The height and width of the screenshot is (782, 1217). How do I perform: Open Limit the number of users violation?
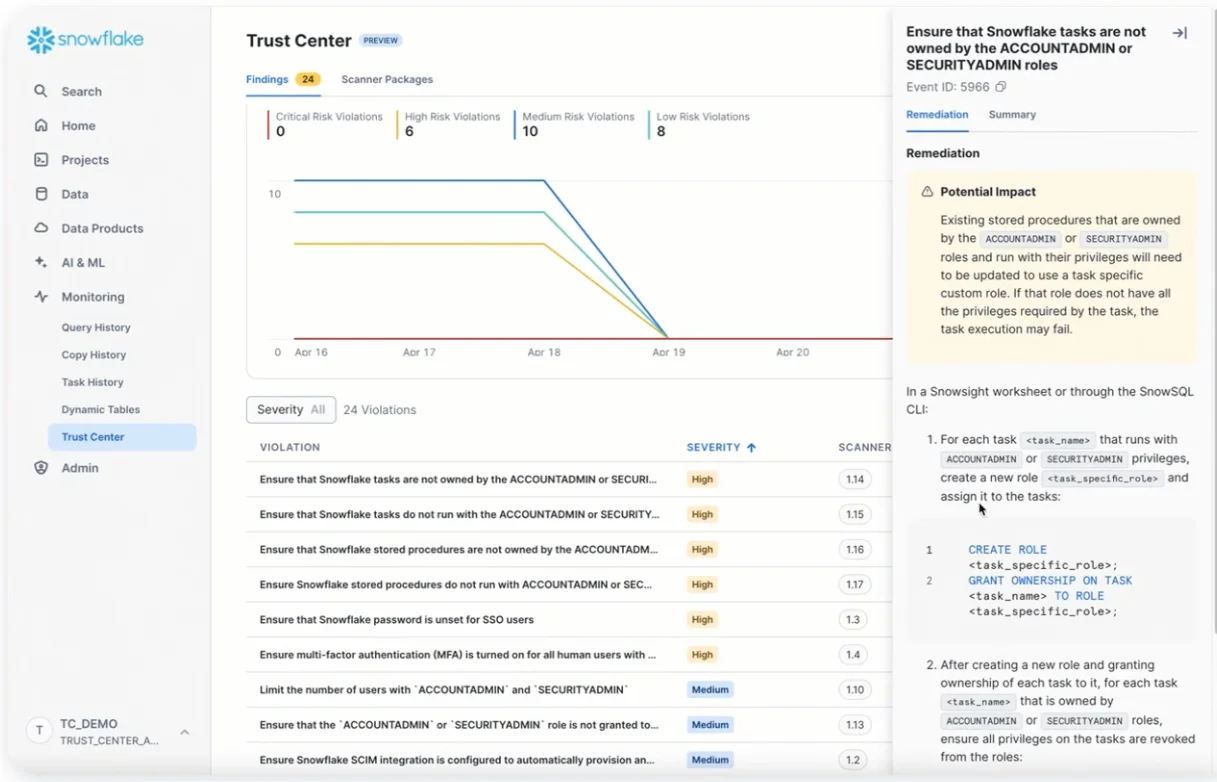click(569, 689)
